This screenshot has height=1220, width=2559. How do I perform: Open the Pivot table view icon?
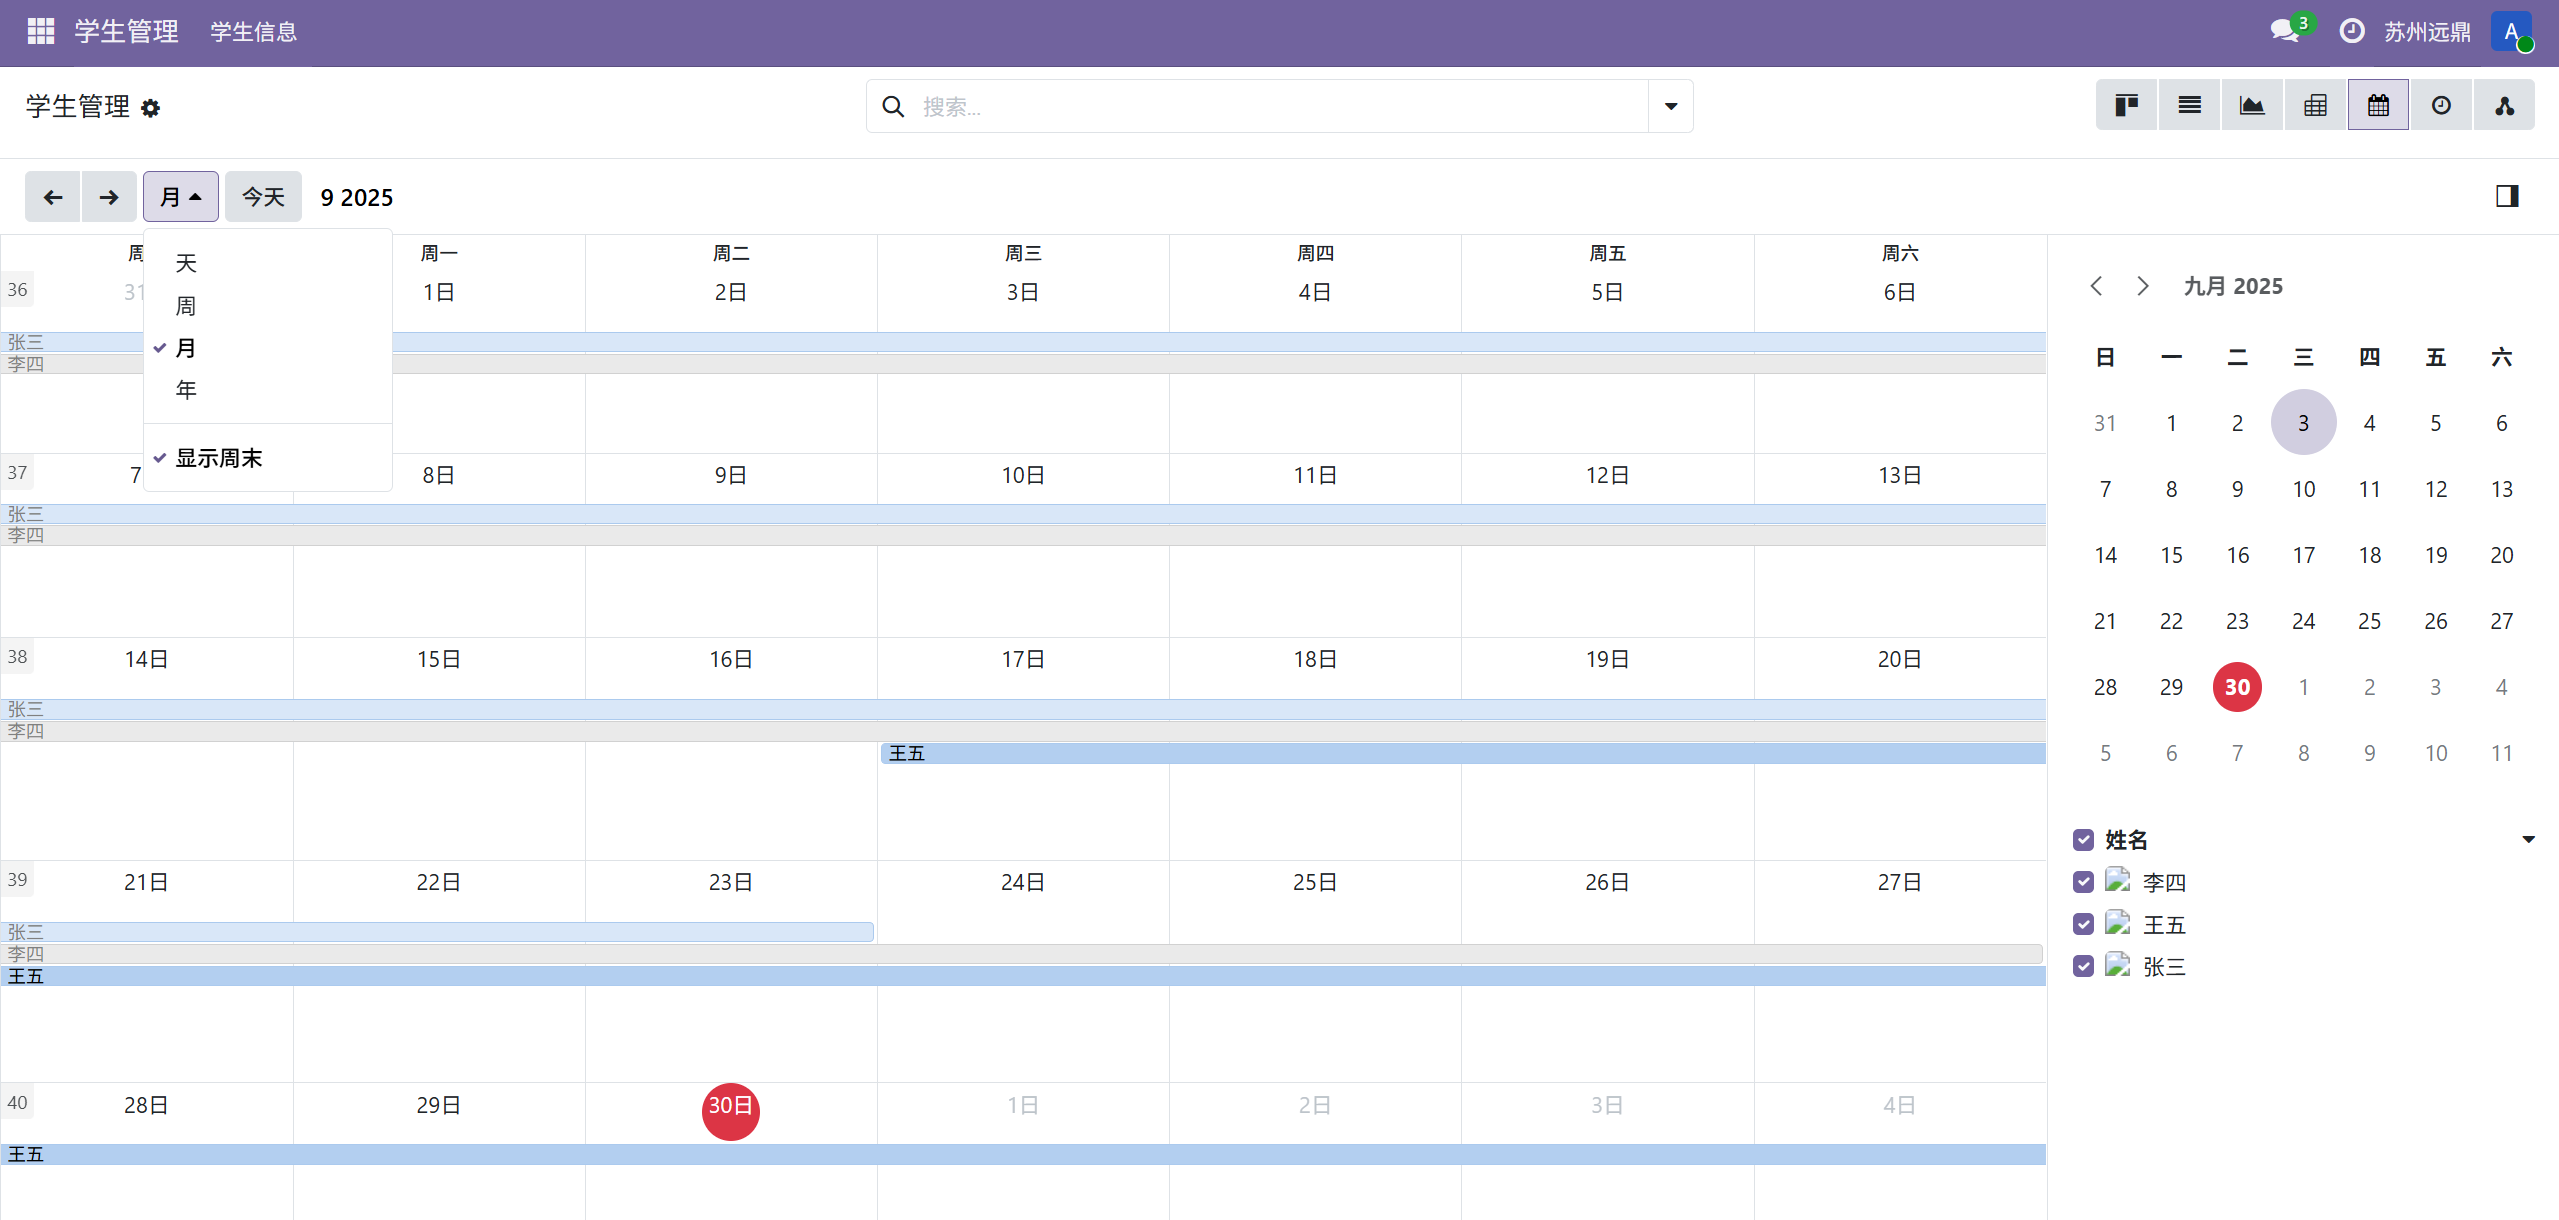(x=2315, y=106)
